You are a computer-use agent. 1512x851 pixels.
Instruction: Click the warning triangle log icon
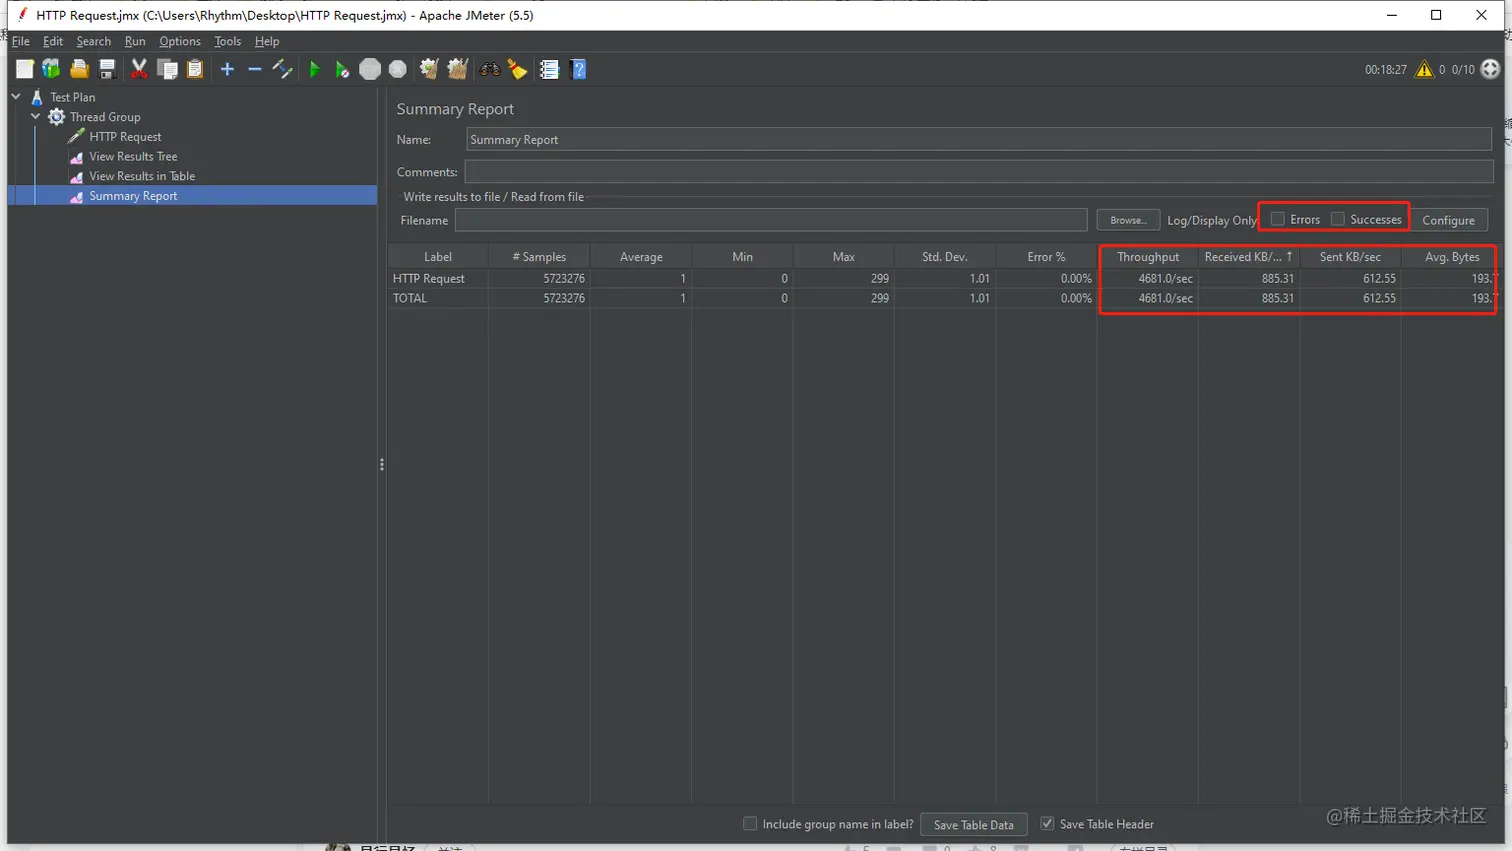[x=1424, y=69]
